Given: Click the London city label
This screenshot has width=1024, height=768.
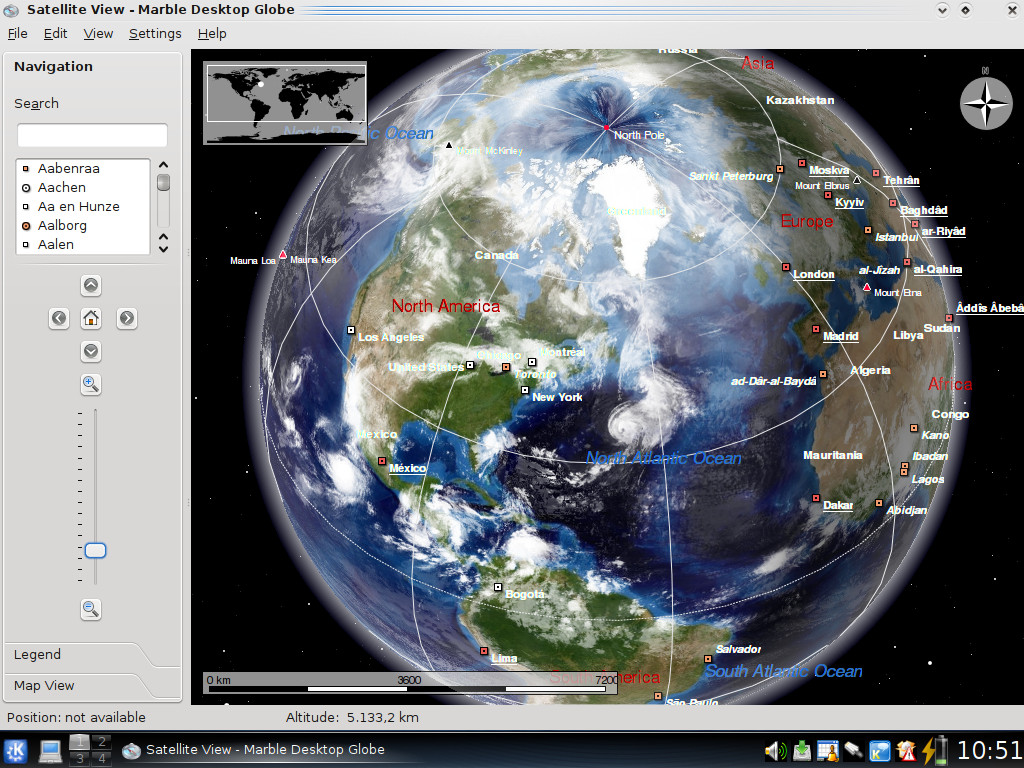Looking at the screenshot, I should pos(814,274).
